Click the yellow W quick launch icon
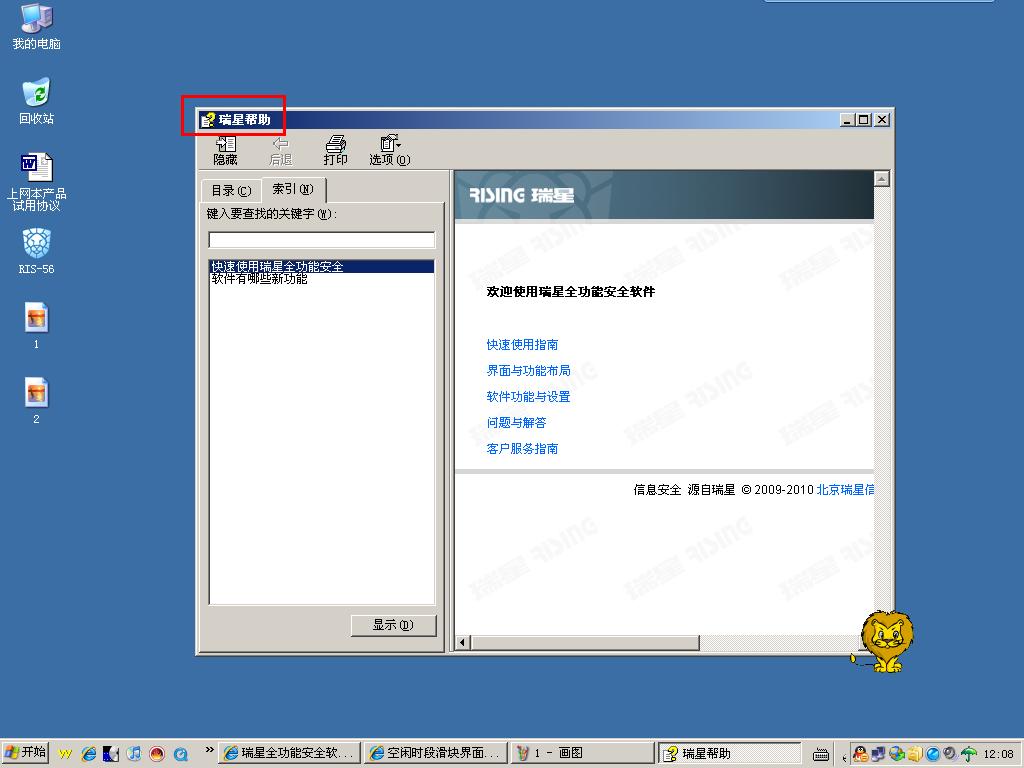The width and height of the screenshot is (1024, 768). tap(65, 754)
